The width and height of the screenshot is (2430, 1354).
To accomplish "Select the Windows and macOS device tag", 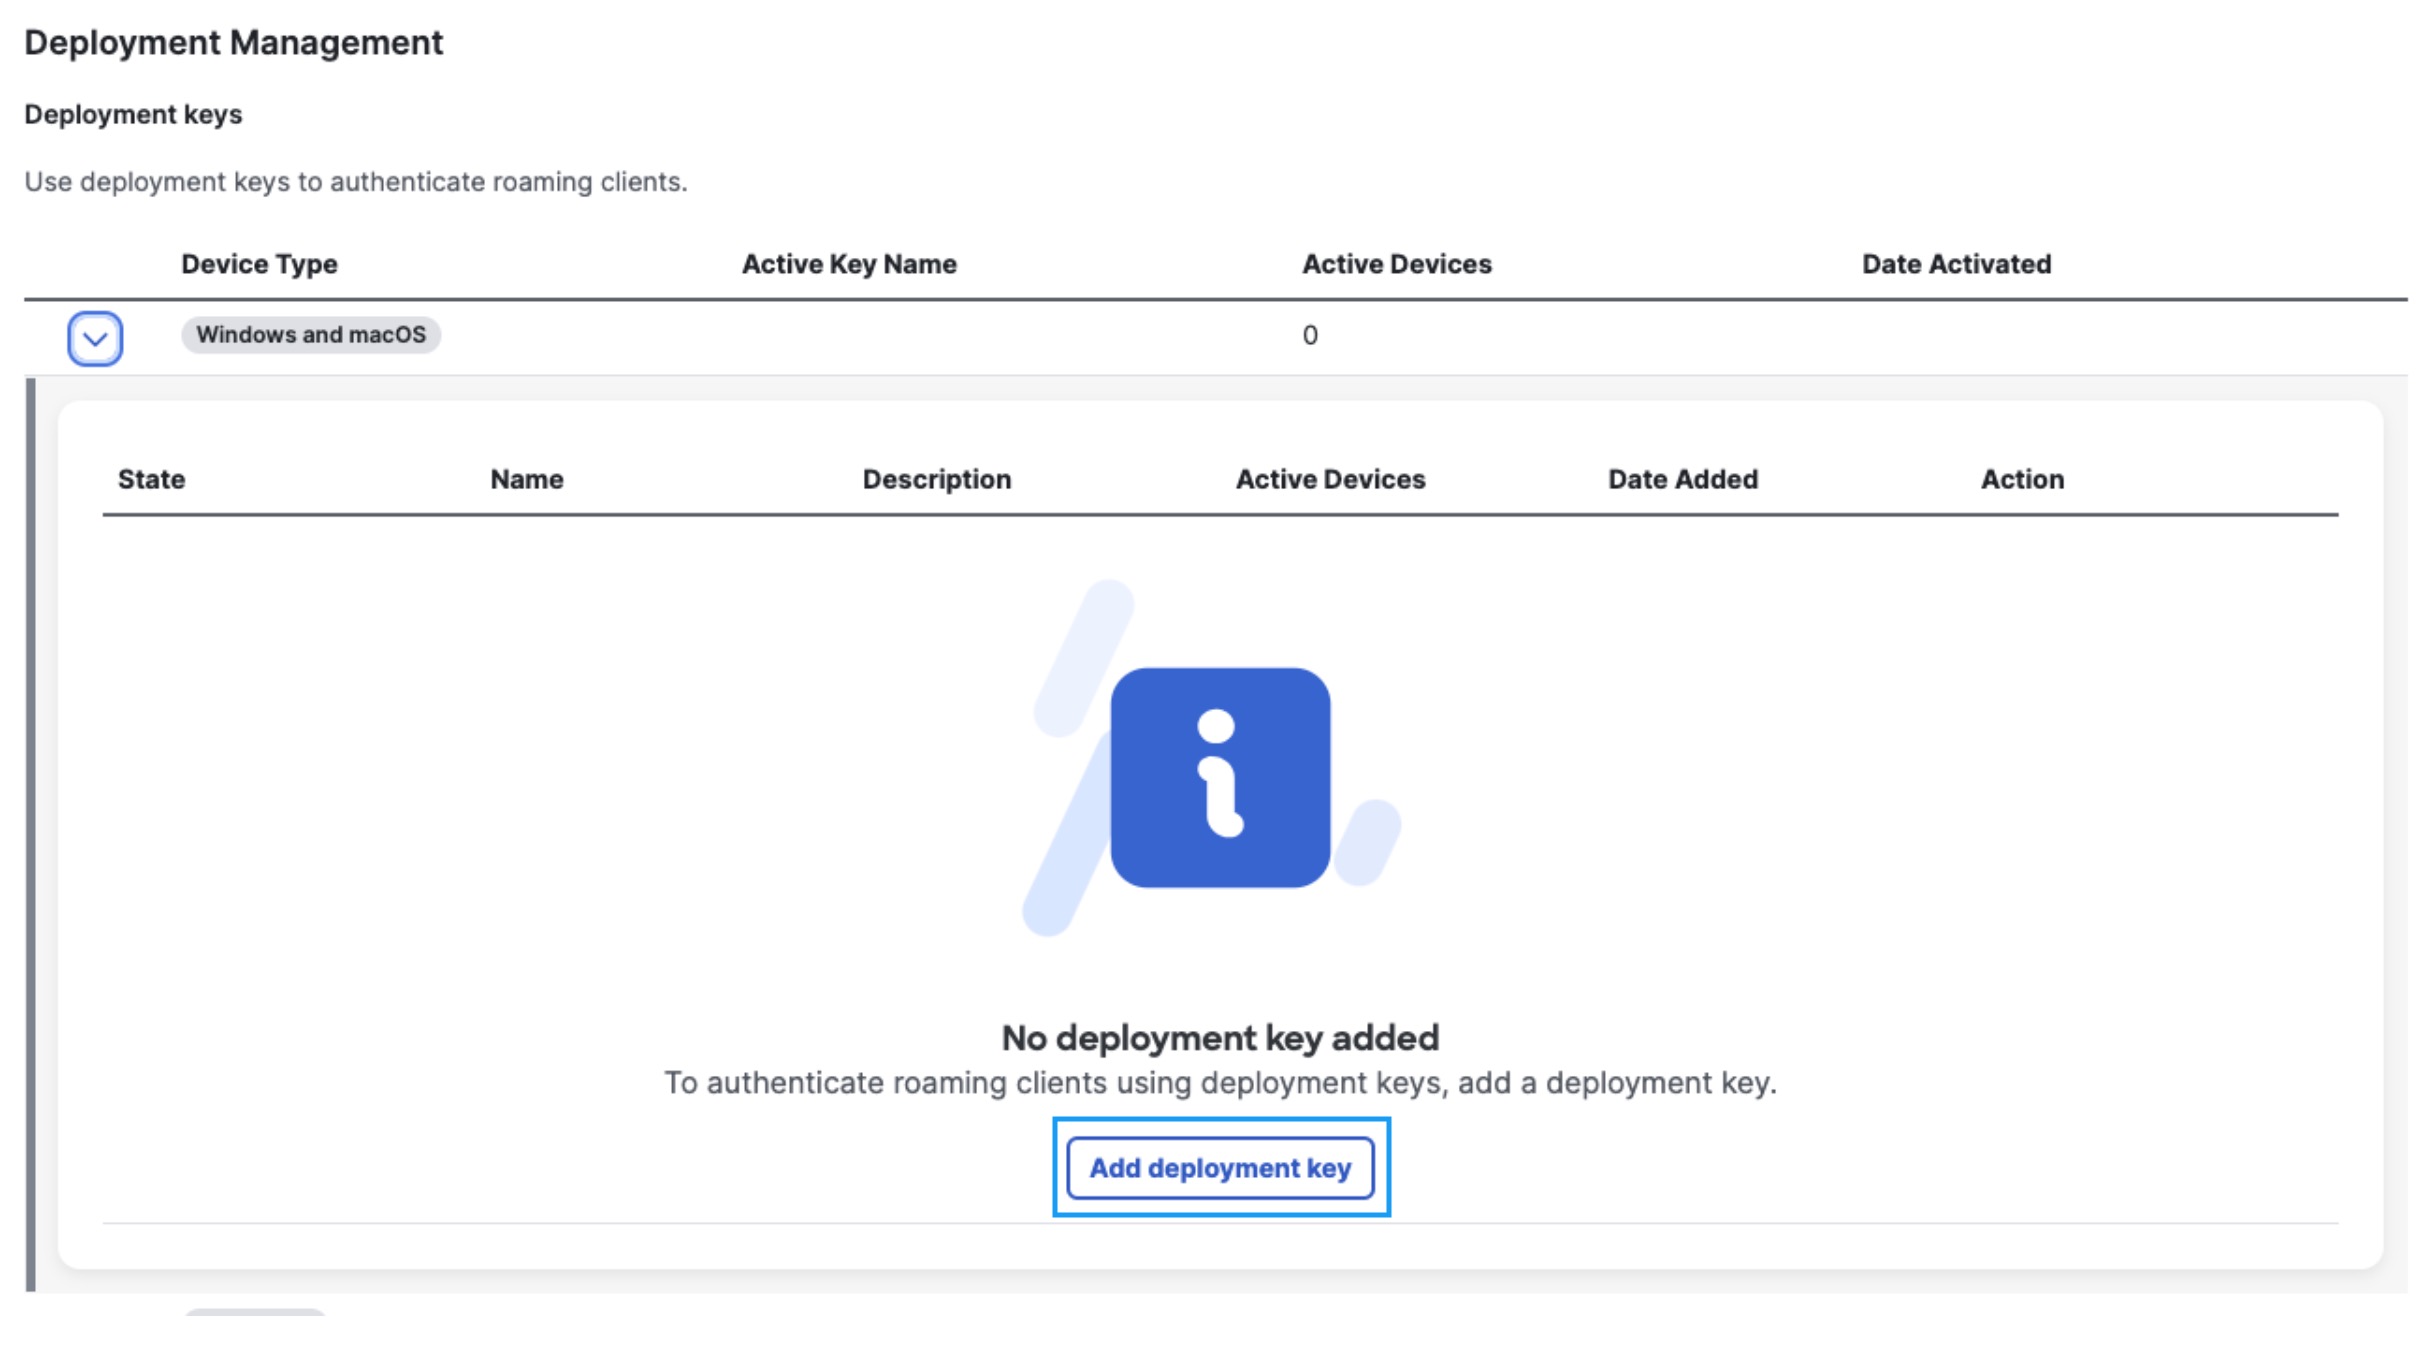I will click(x=311, y=335).
